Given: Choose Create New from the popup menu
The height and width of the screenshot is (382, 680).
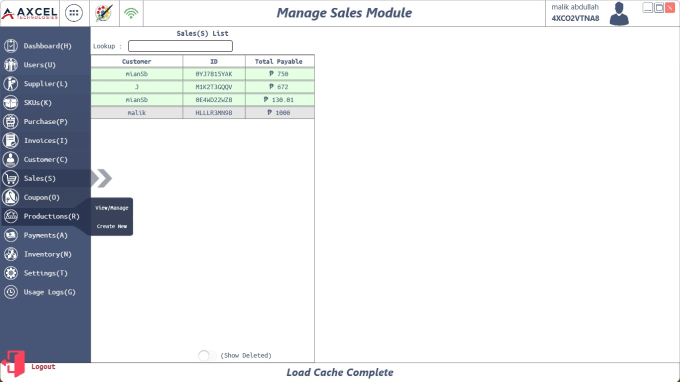Looking at the screenshot, I should coord(112,226).
